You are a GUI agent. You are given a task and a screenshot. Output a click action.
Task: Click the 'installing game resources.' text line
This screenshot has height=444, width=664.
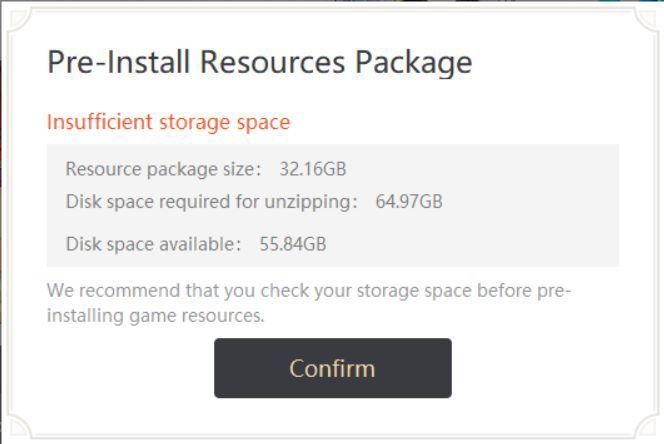click(x=155, y=316)
